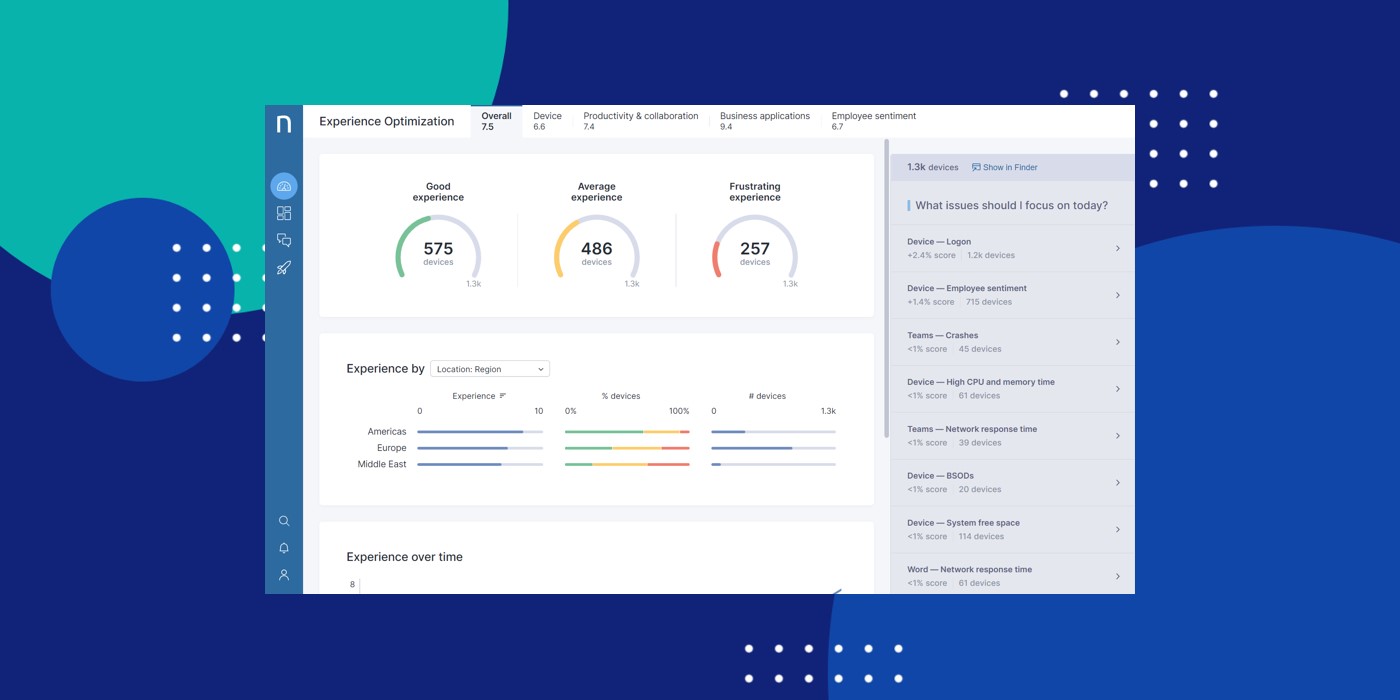
Task: Launch the rocket icon in the left sidebar
Action: click(284, 267)
